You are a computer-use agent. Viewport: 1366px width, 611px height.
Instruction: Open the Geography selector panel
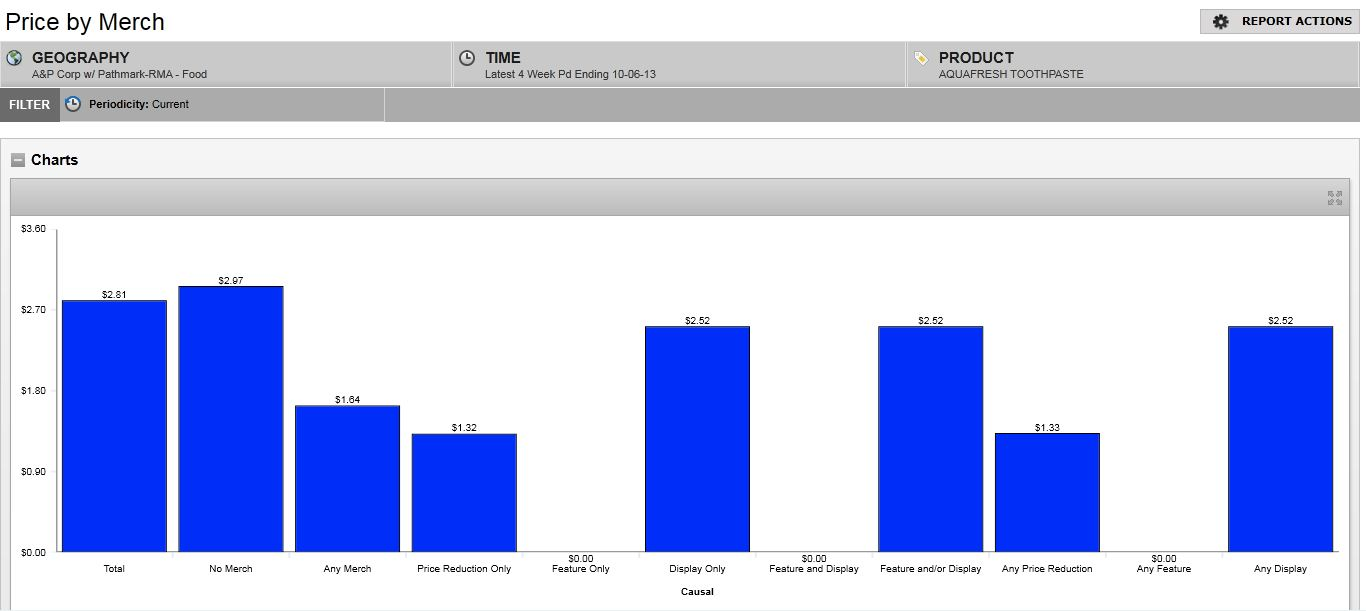pos(226,65)
